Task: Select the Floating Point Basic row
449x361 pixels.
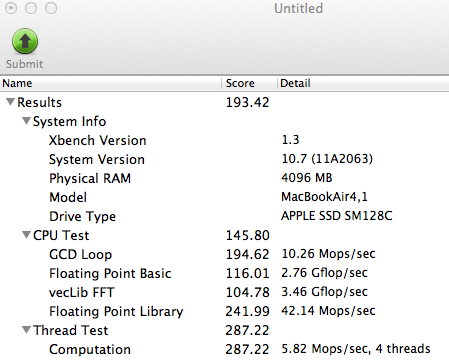Action: click(110, 273)
